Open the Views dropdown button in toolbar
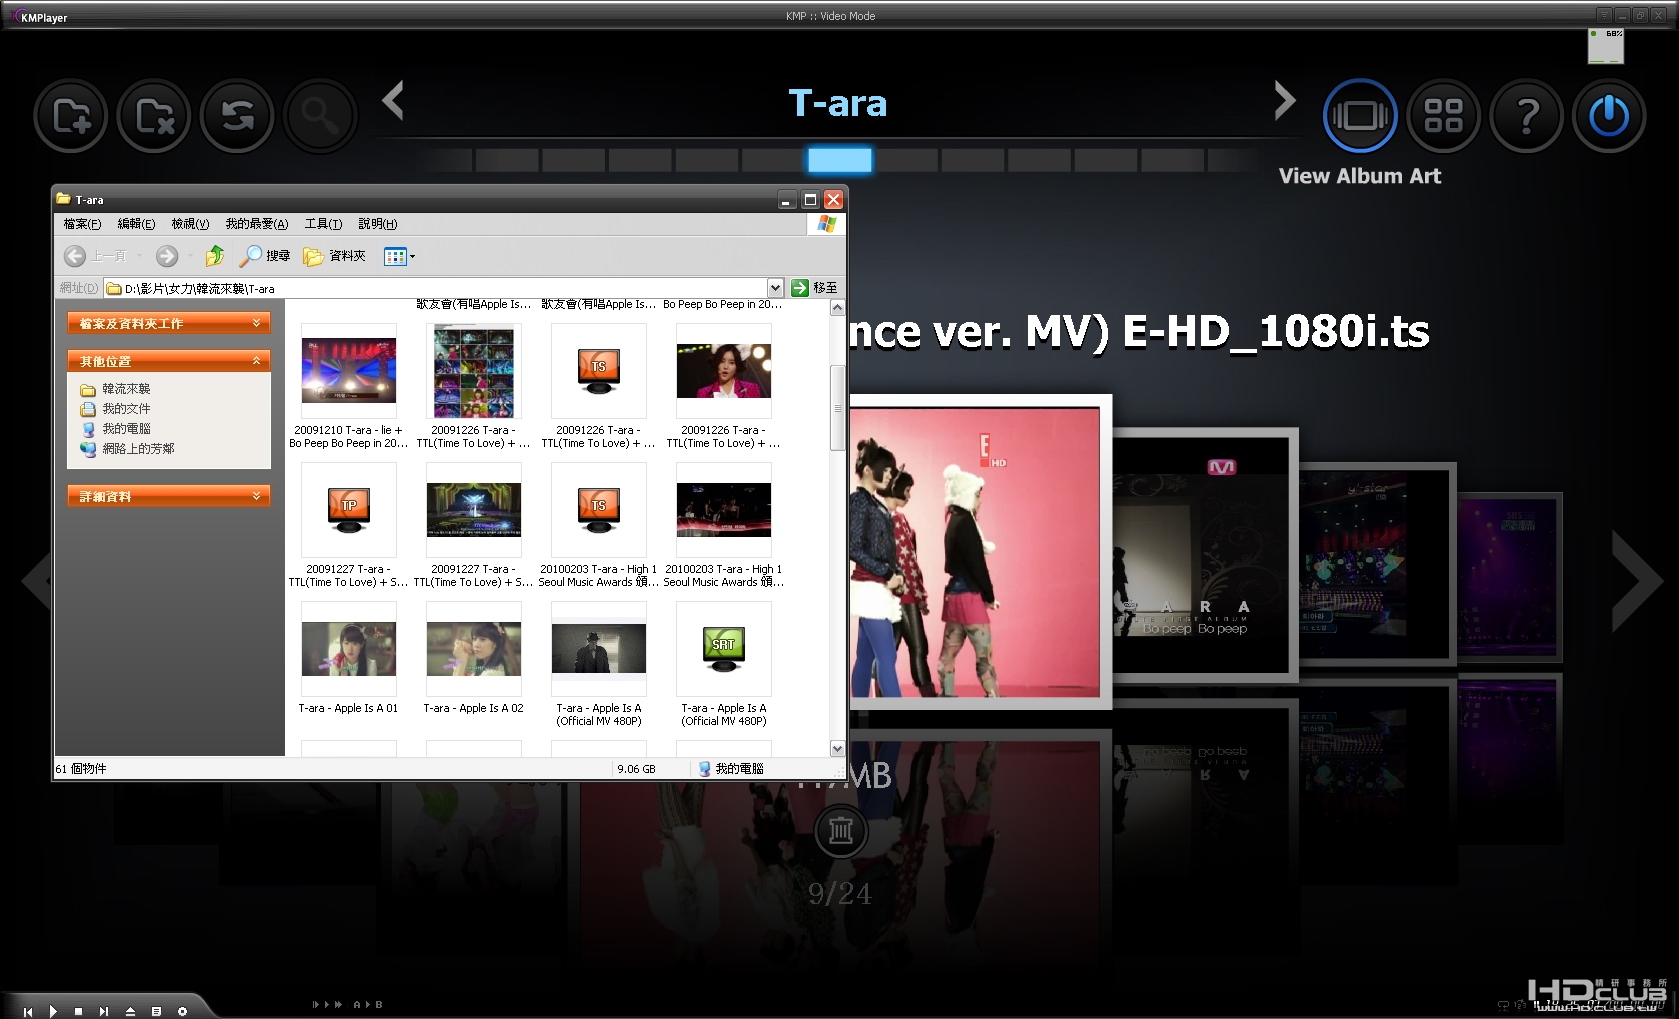Screen dimensions: 1679x1019 [399, 256]
